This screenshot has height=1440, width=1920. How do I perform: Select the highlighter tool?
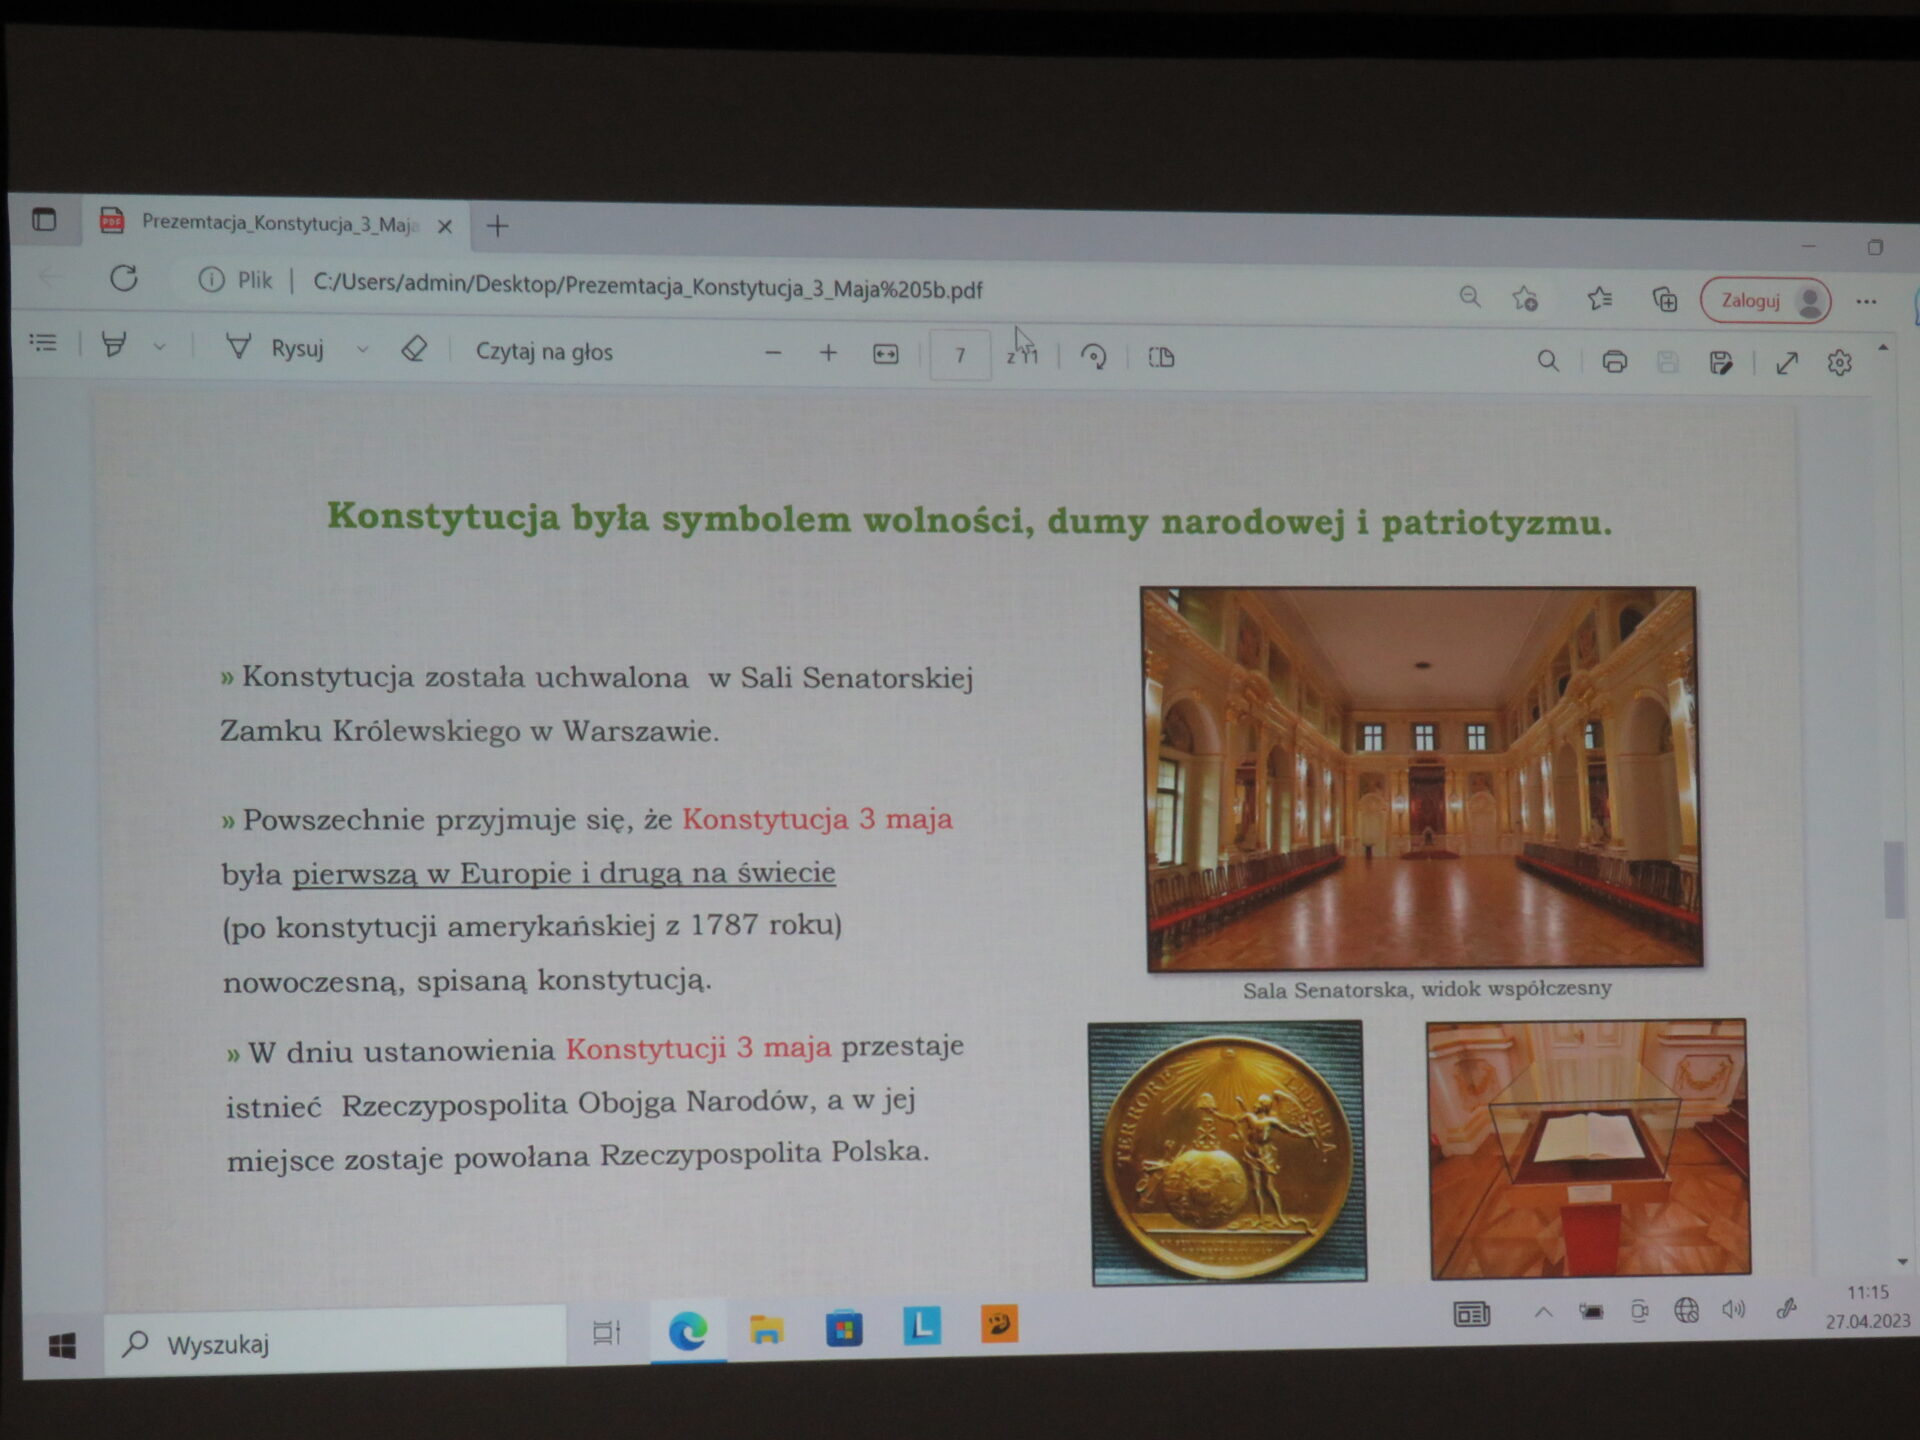tap(114, 346)
